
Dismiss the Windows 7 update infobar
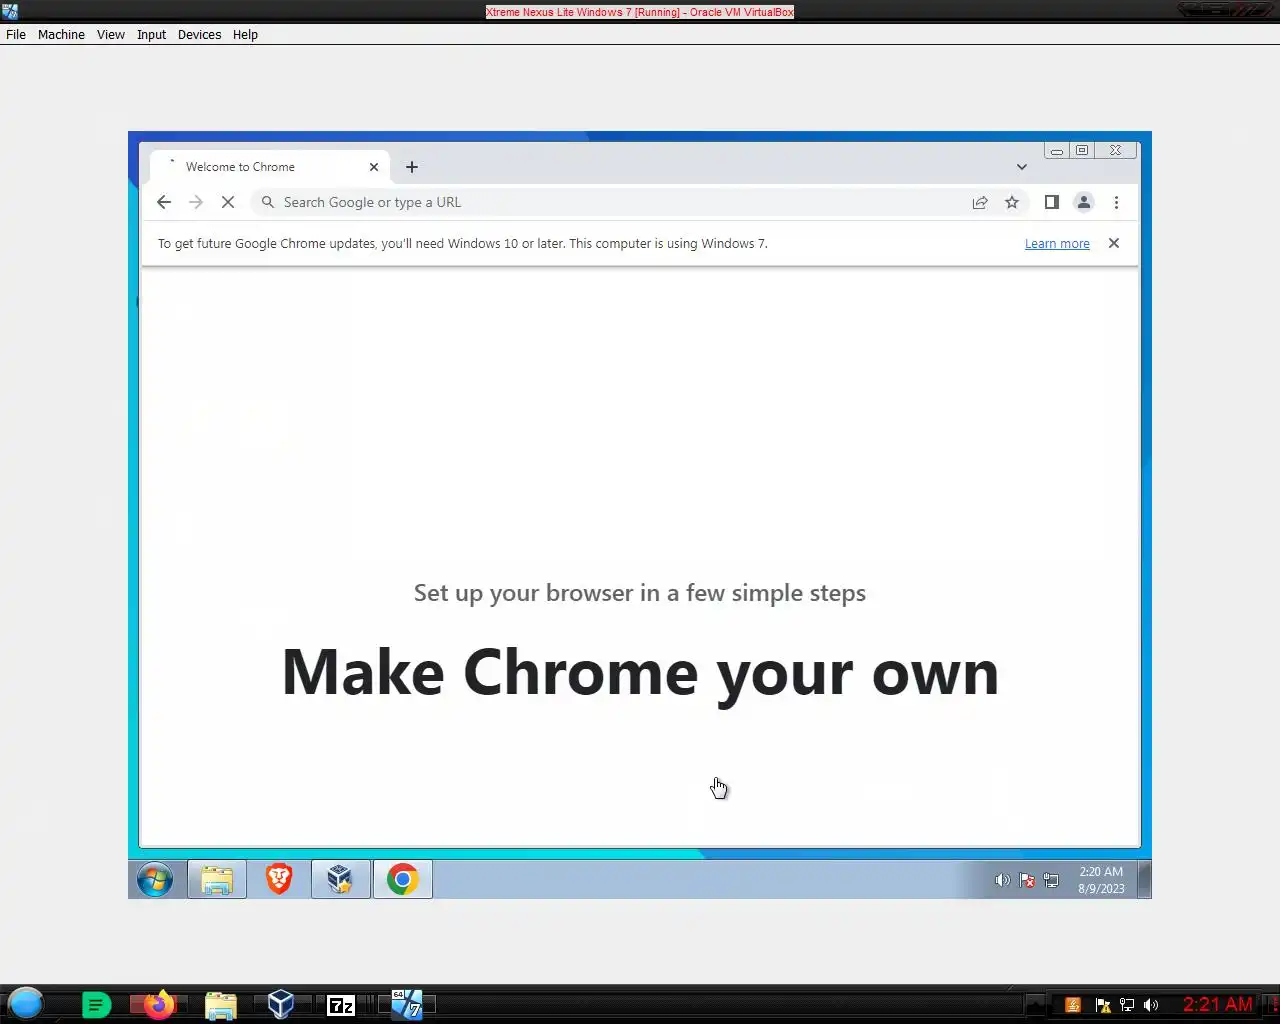(1114, 243)
